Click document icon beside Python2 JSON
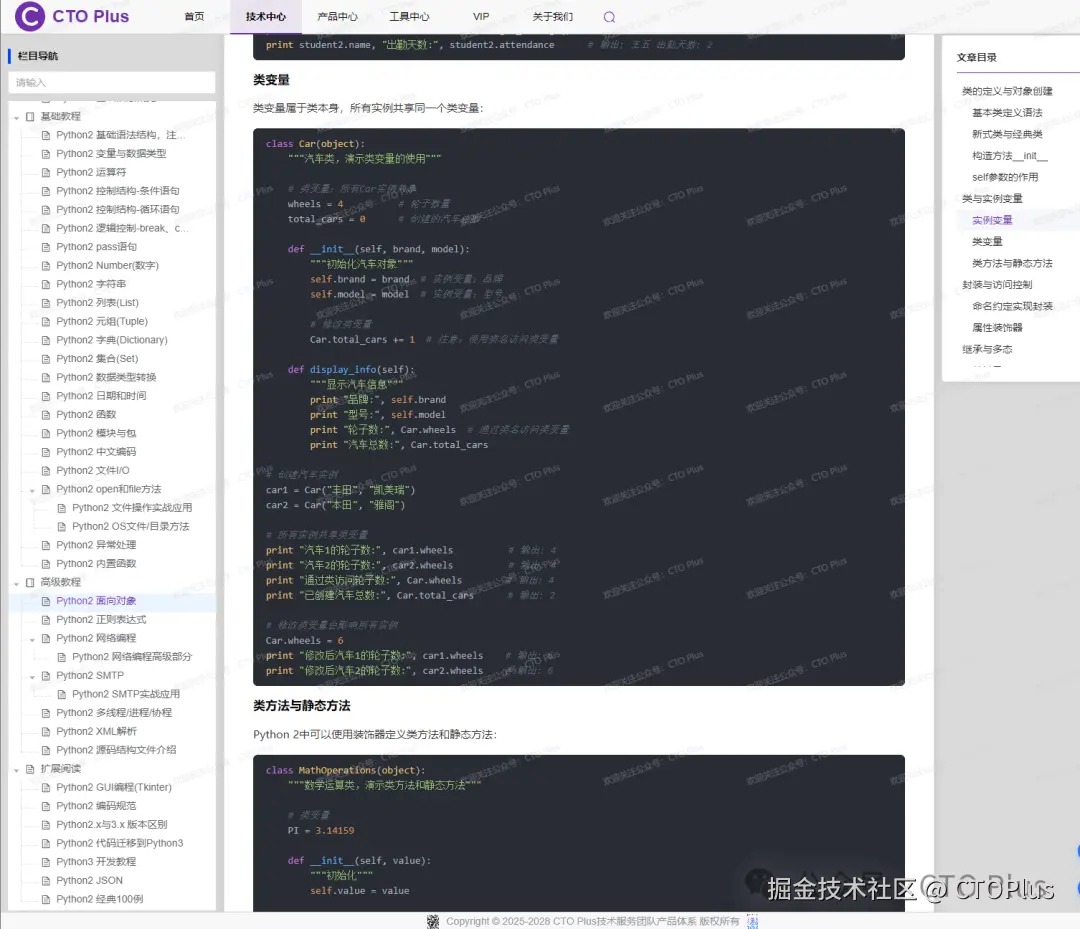The width and height of the screenshot is (1080, 929). [x=46, y=880]
